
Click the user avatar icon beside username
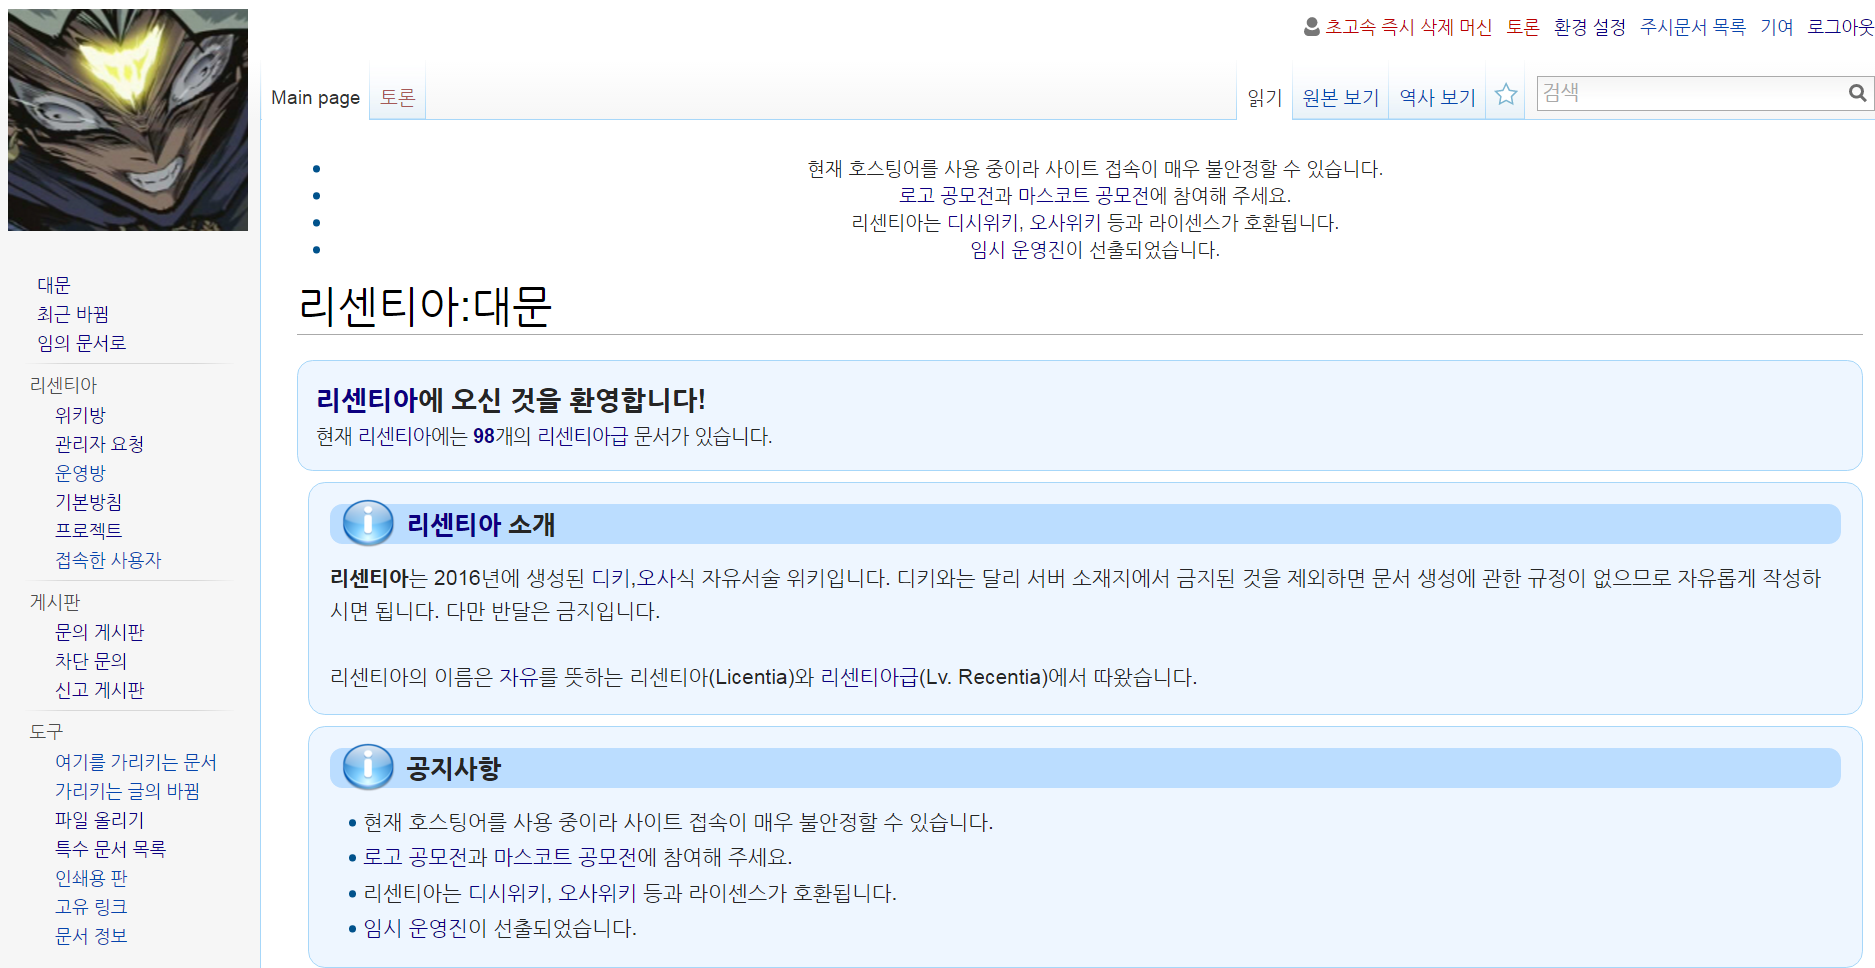point(1312,27)
